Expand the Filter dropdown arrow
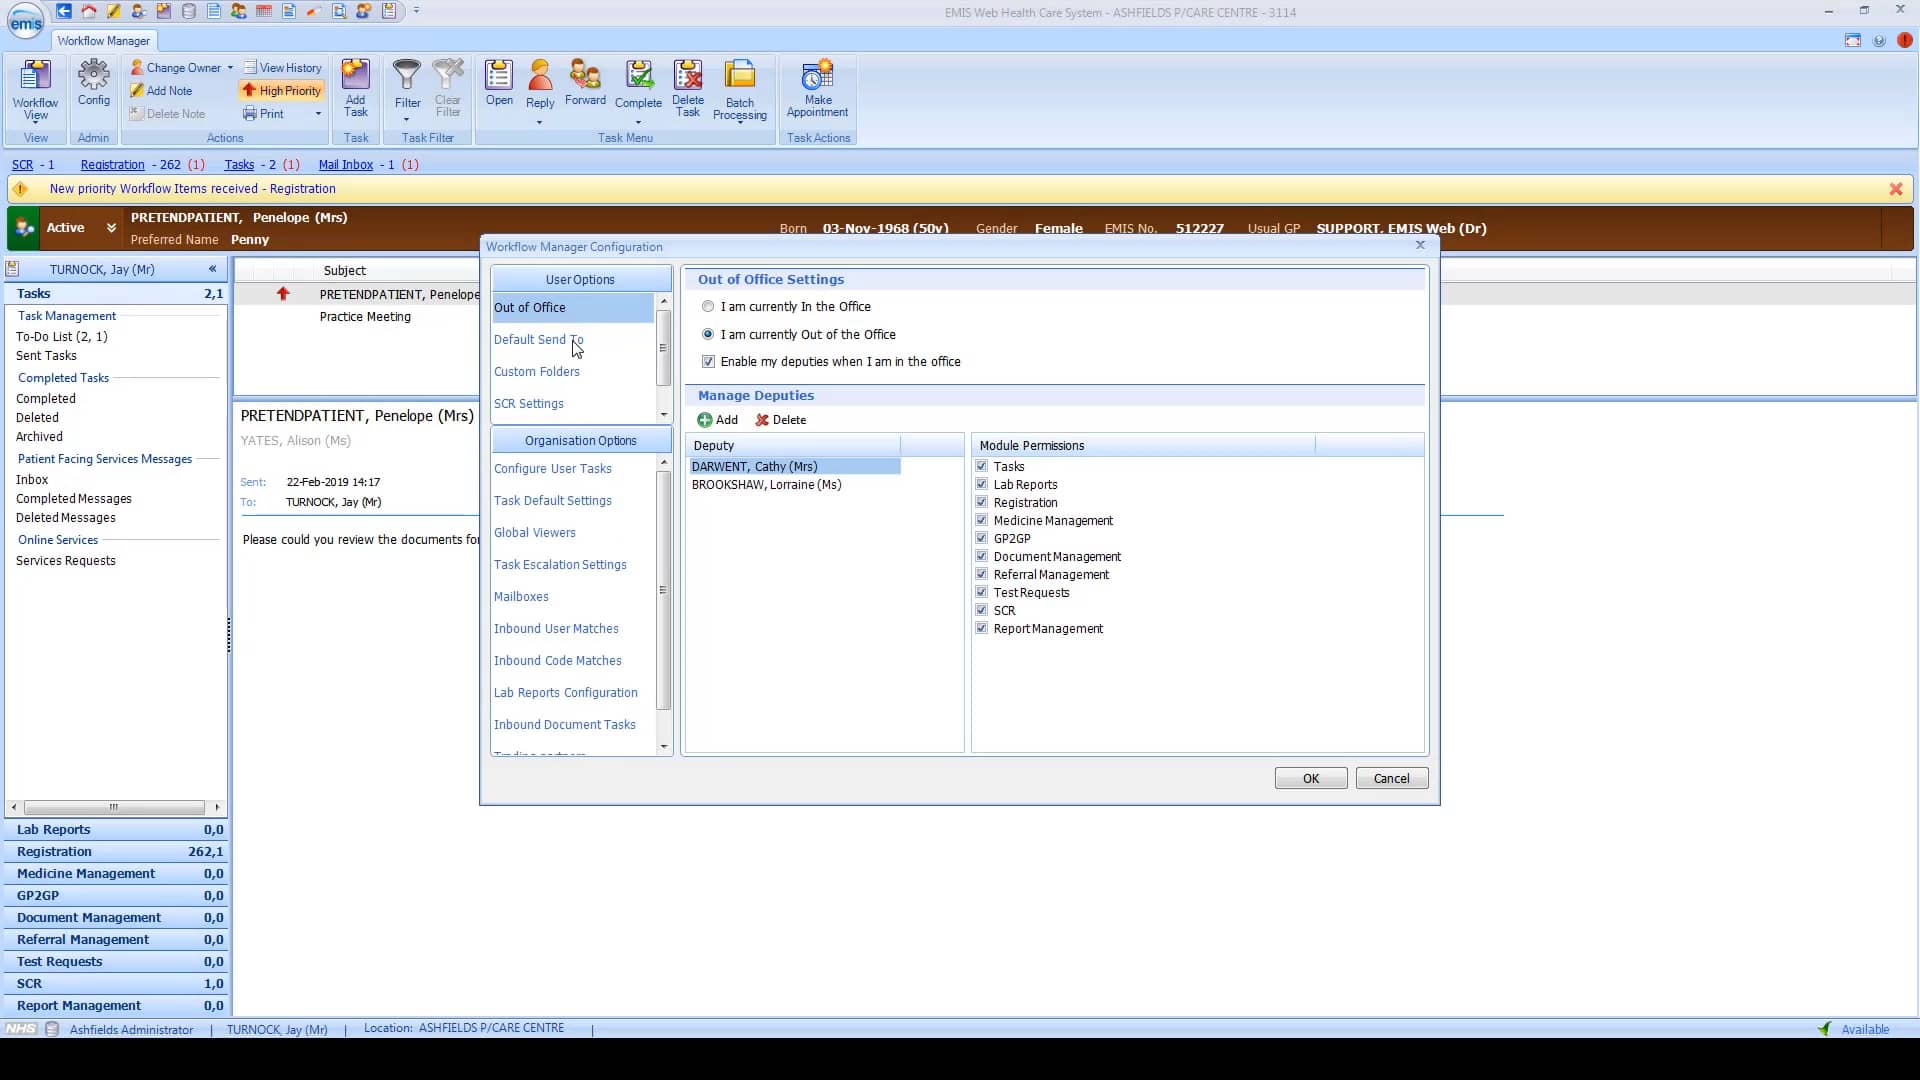This screenshot has height=1080, width=1920. click(407, 118)
